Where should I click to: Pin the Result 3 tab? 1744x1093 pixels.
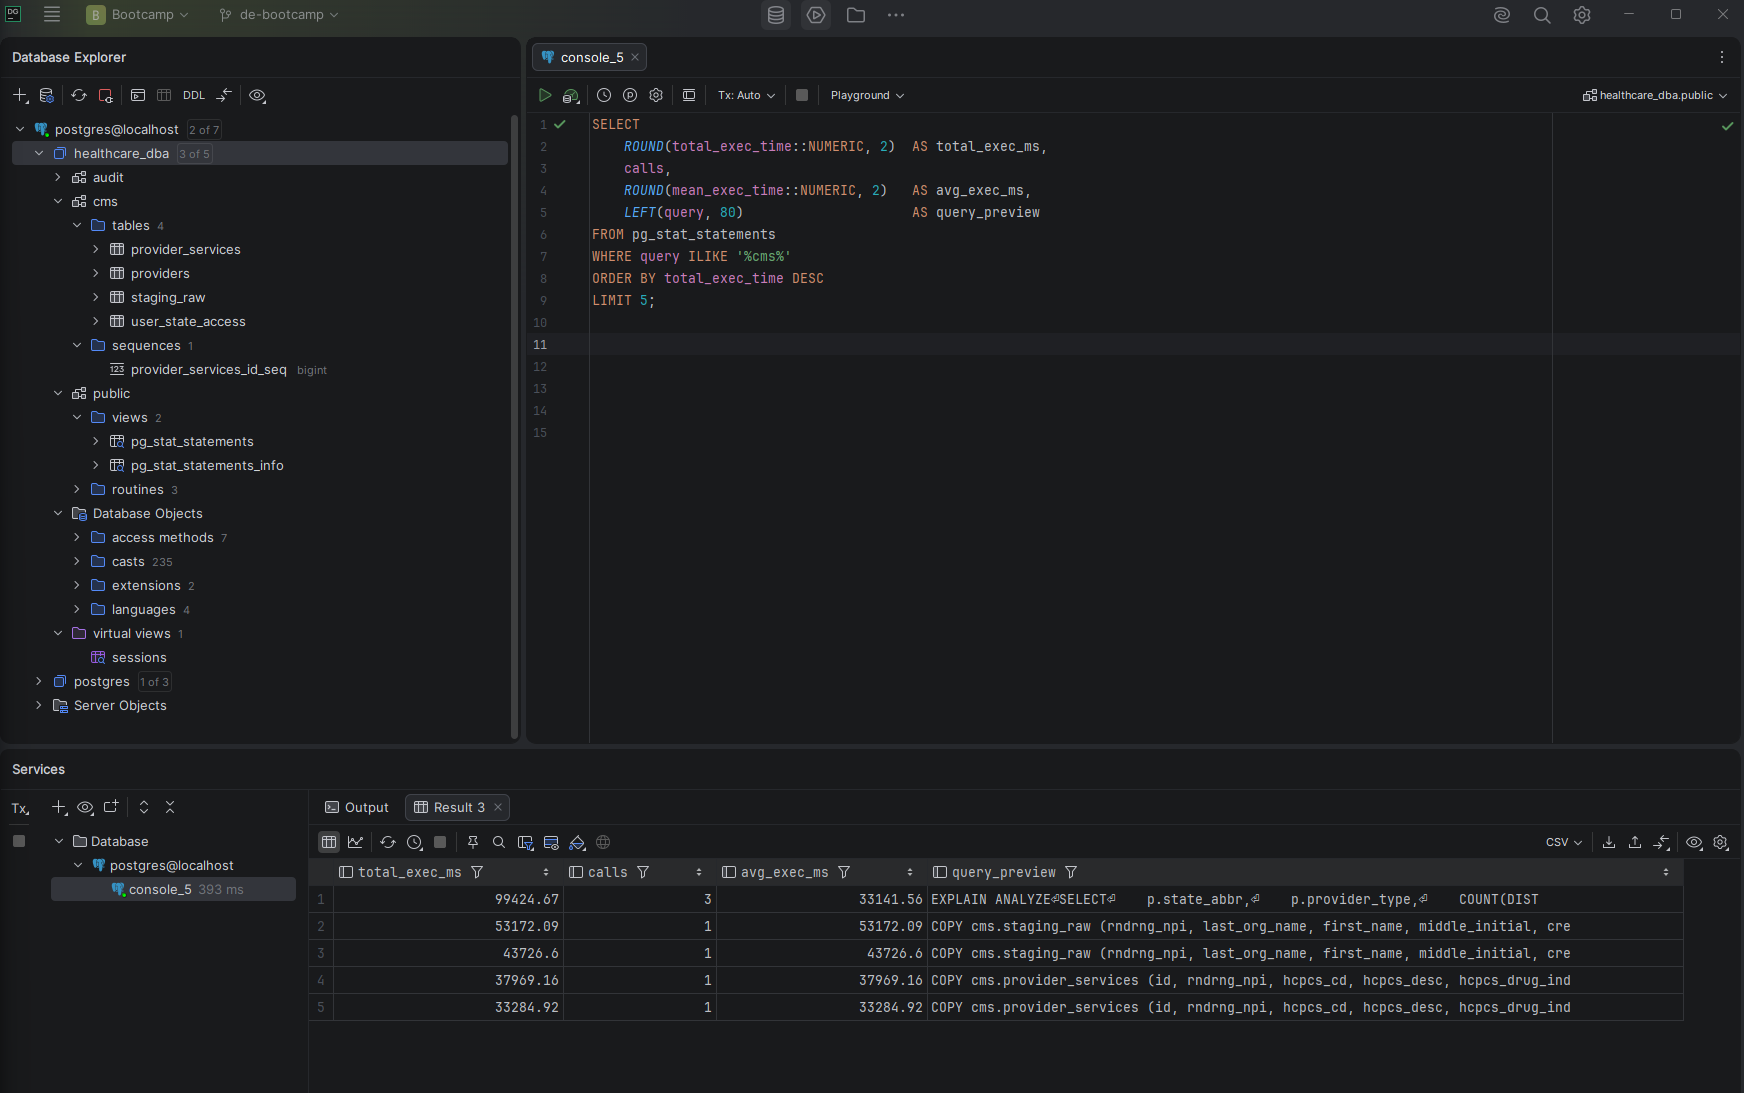coord(473,842)
